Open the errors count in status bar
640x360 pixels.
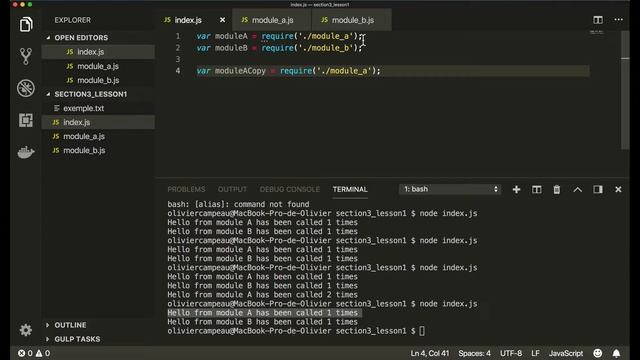point(25,353)
